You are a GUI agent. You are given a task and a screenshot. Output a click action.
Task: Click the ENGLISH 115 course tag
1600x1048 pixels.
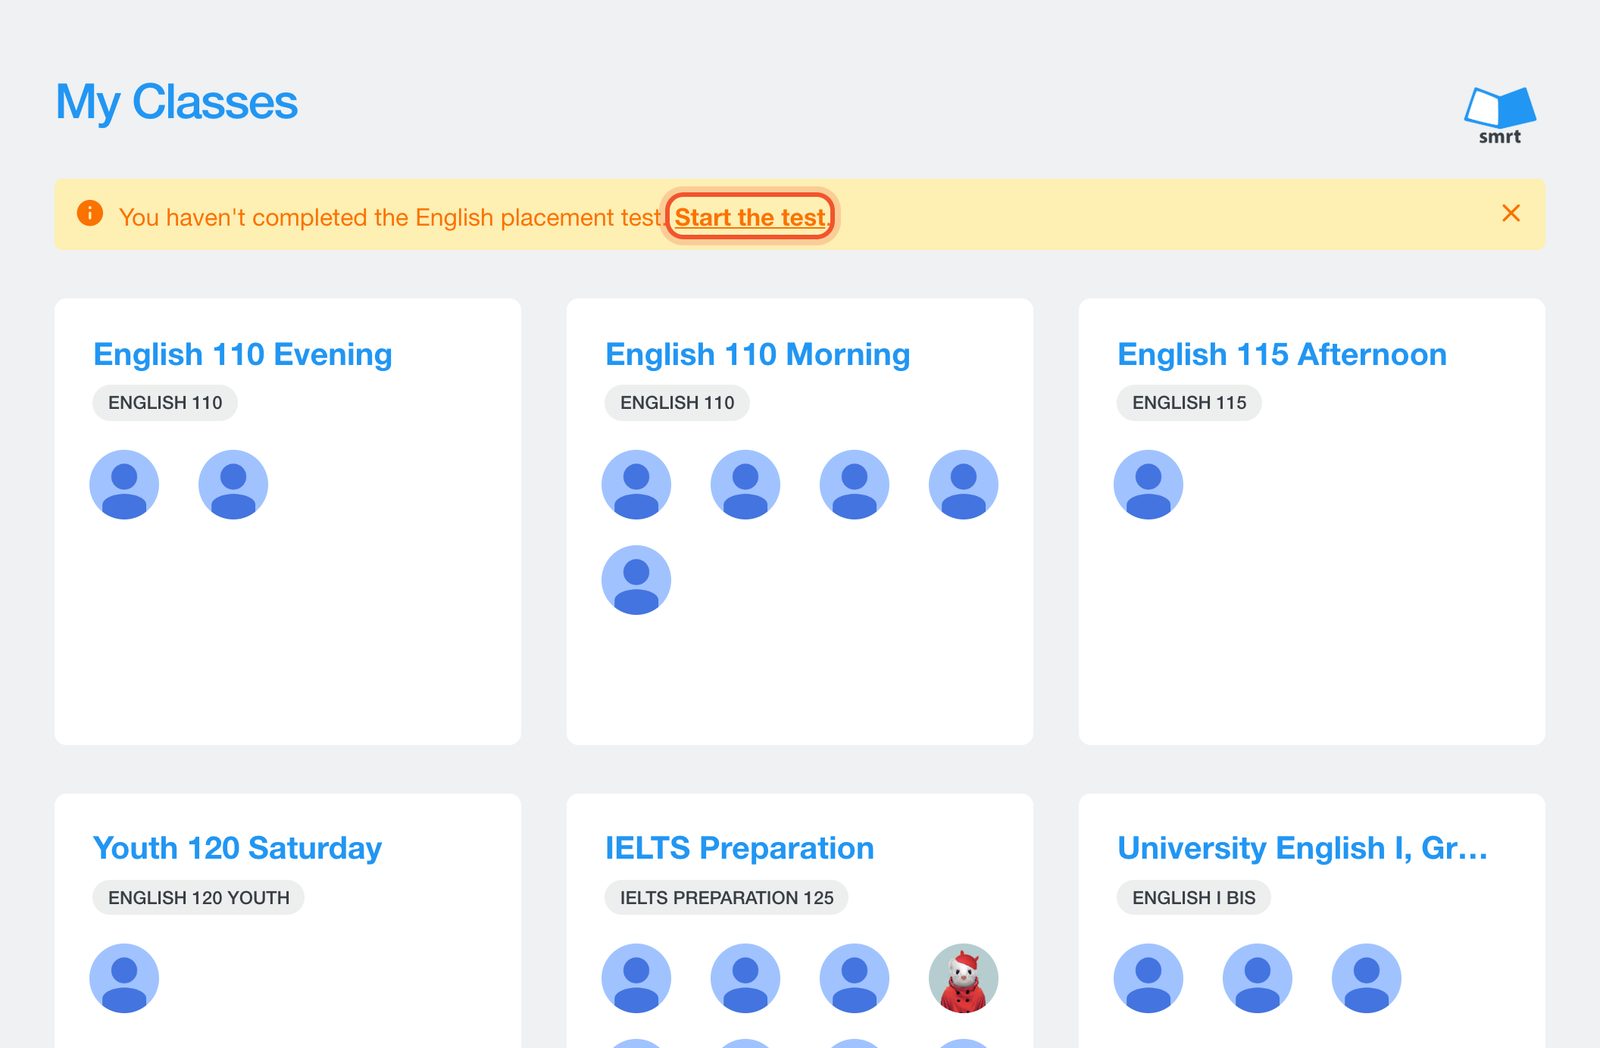(1189, 403)
